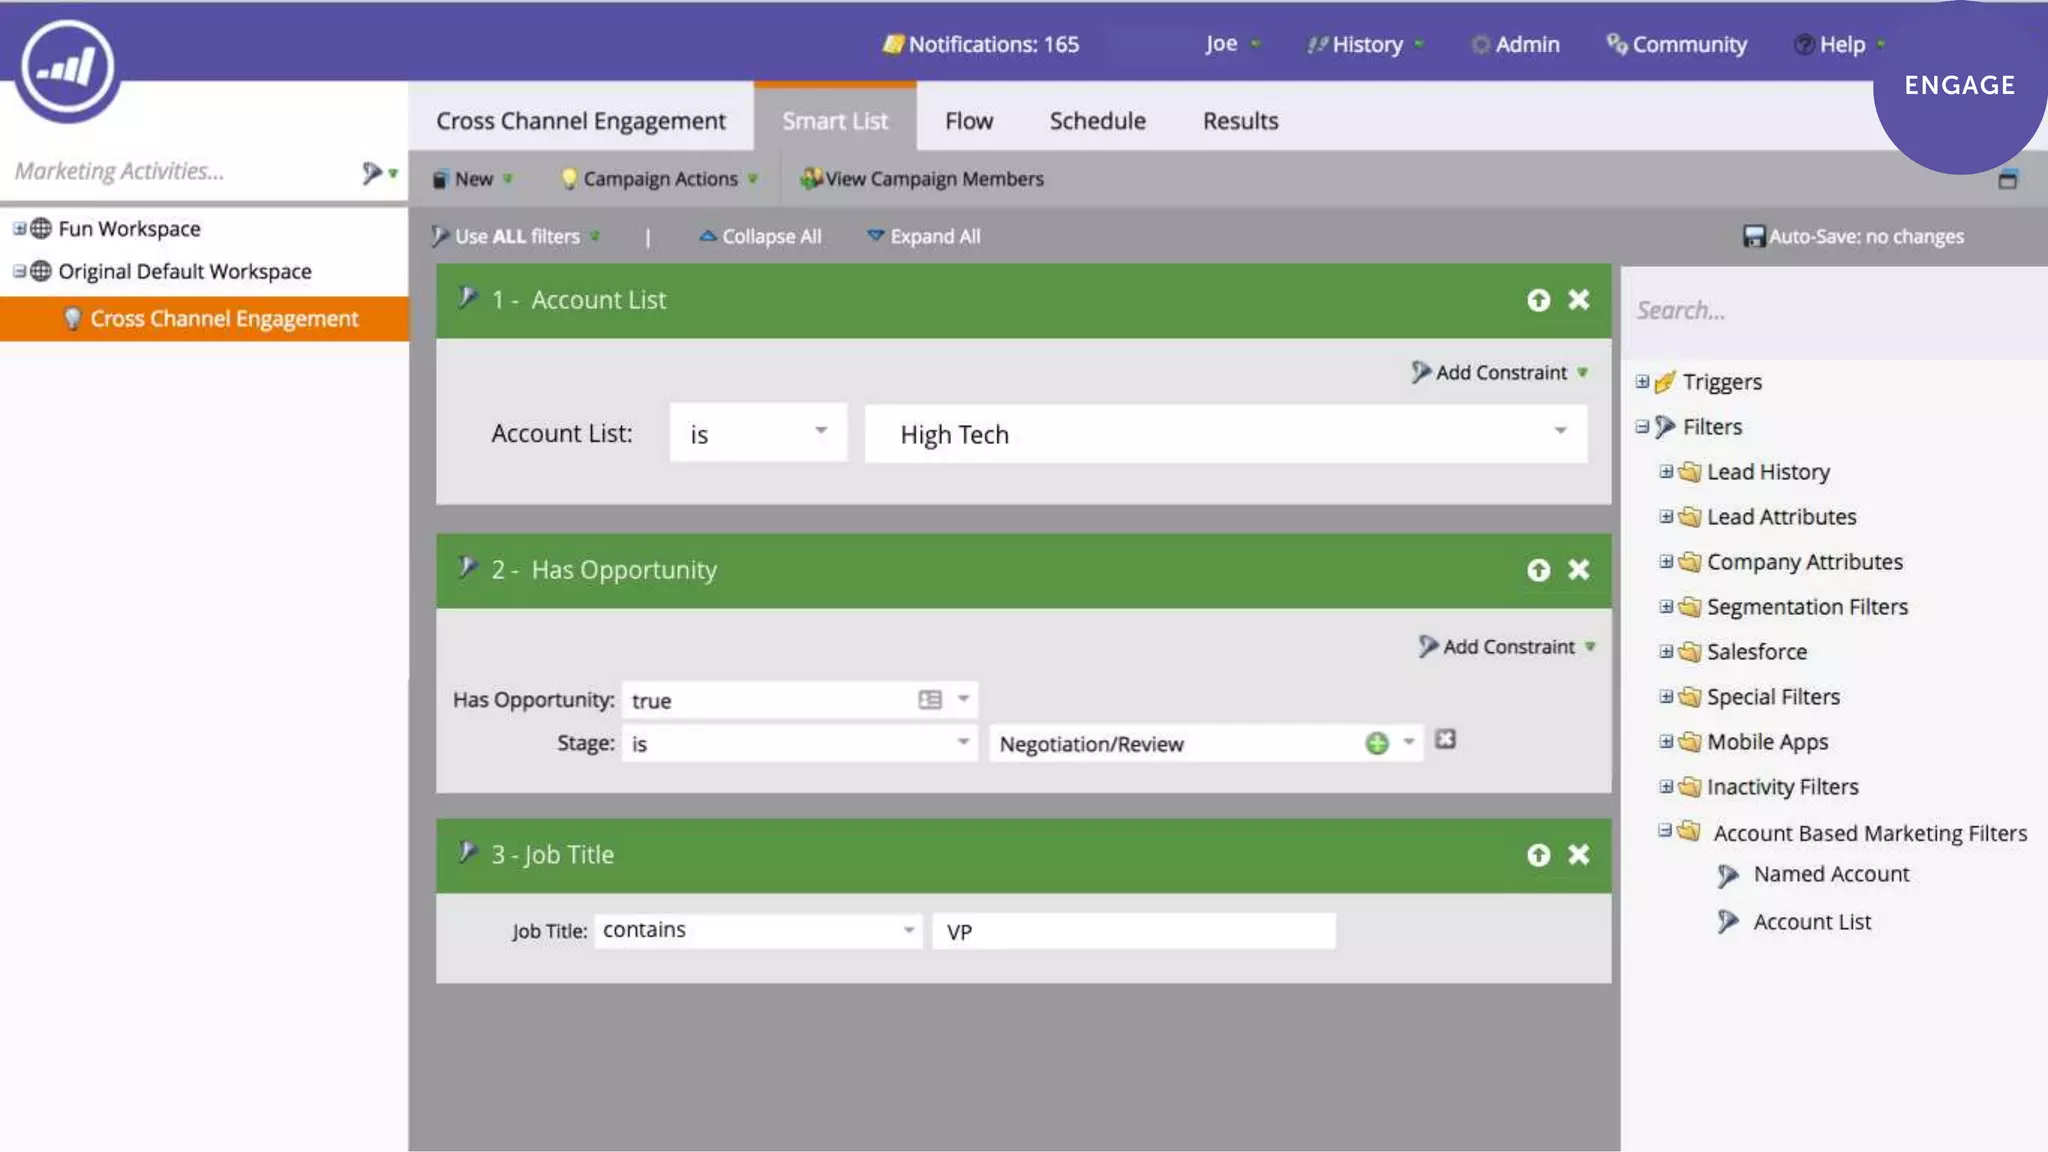The width and height of the screenshot is (2048, 1152).
Task: Open Mobile Apps folder
Action: [x=1767, y=742]
